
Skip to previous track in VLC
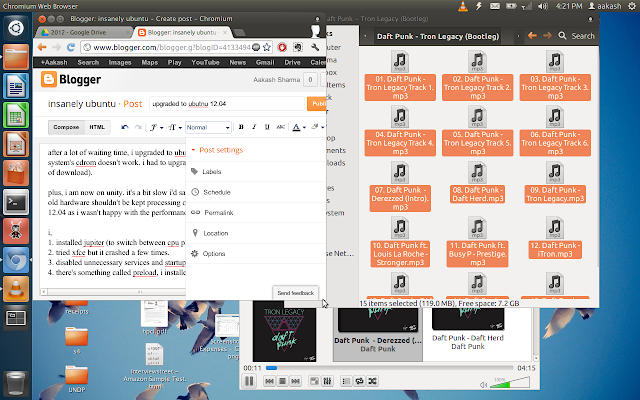269,381
